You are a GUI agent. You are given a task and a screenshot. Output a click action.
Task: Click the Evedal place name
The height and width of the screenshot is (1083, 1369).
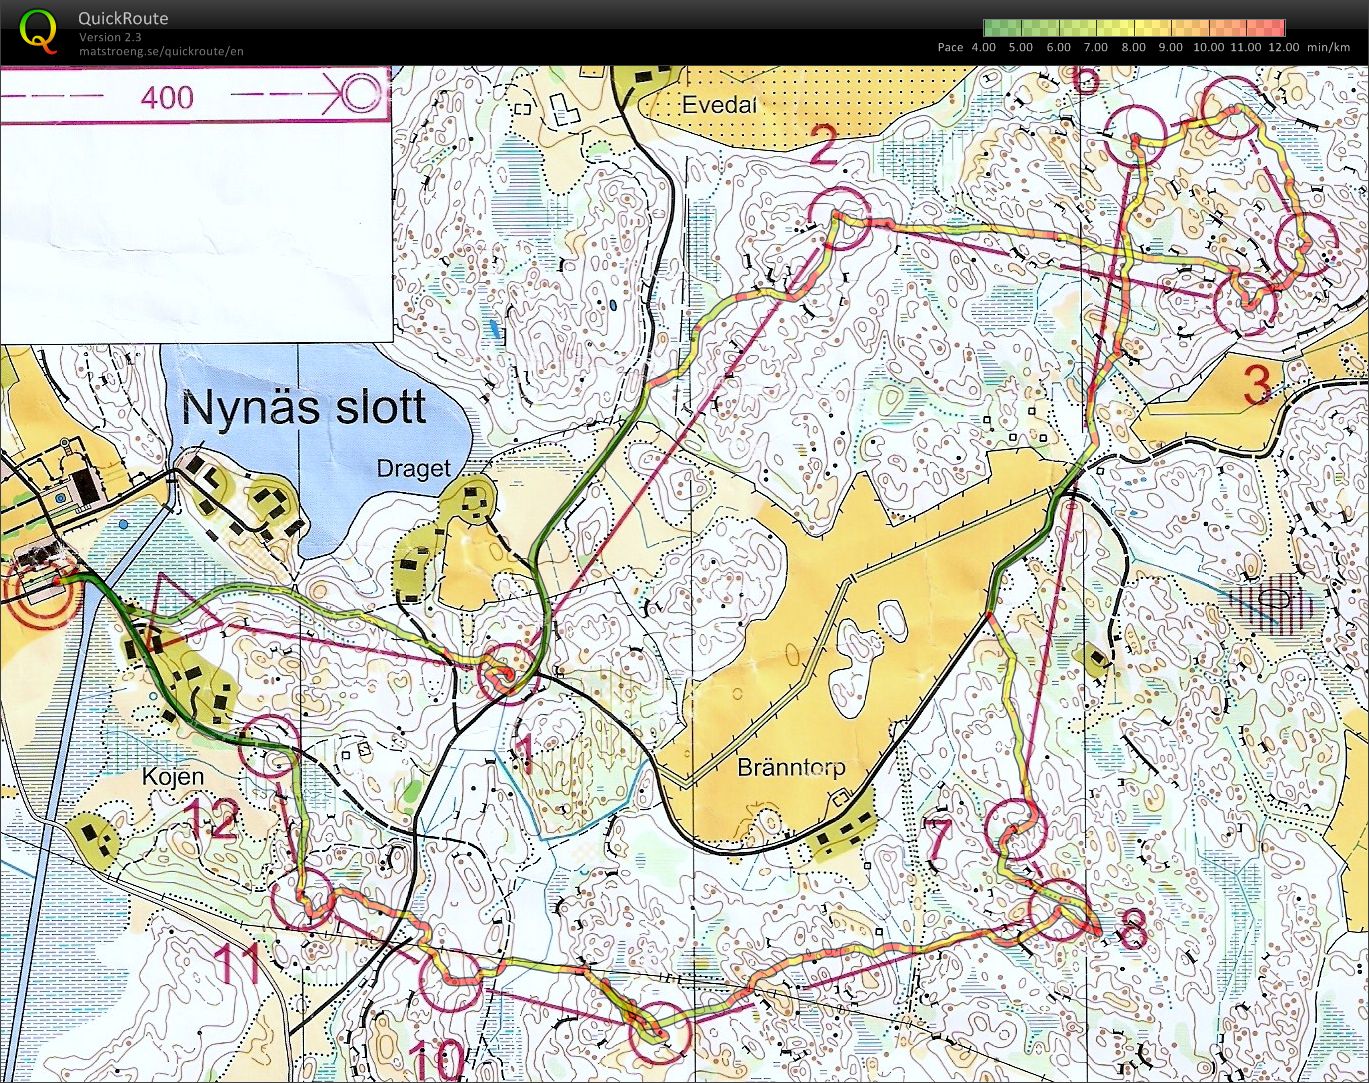pyautogui.click(x=719, y=105)
